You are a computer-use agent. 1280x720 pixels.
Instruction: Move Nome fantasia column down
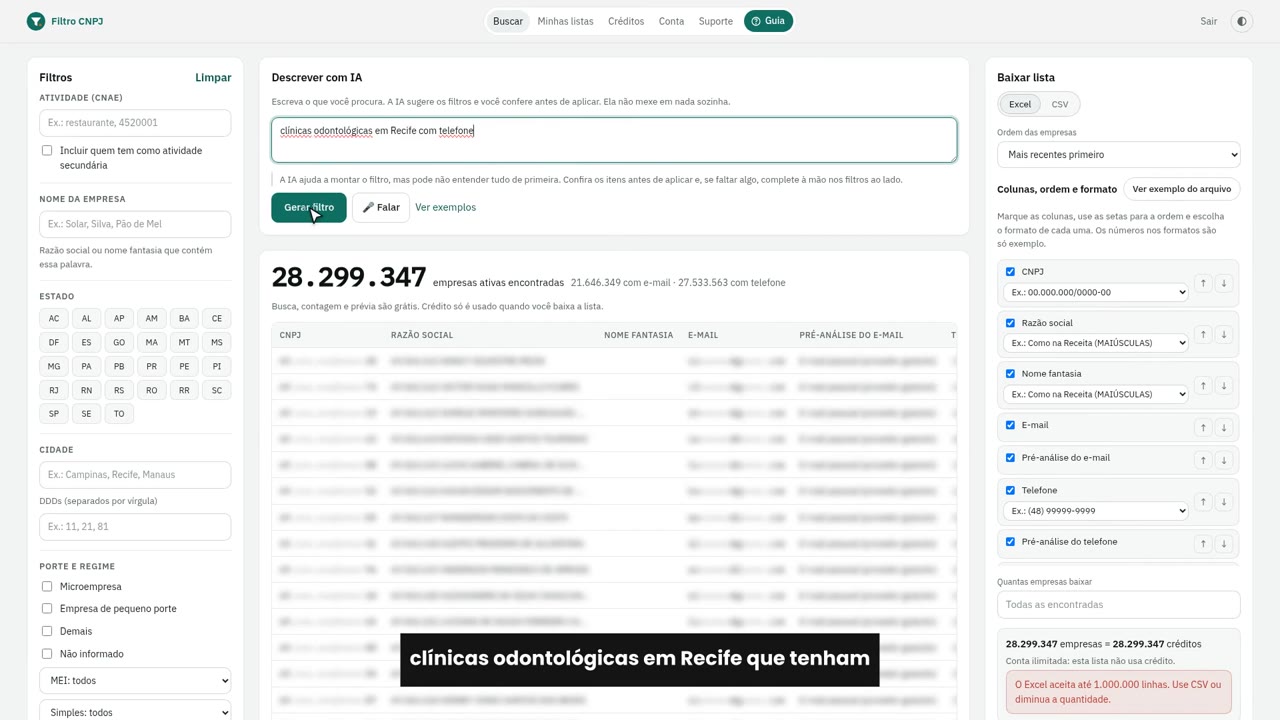[x=1223, y=386]
